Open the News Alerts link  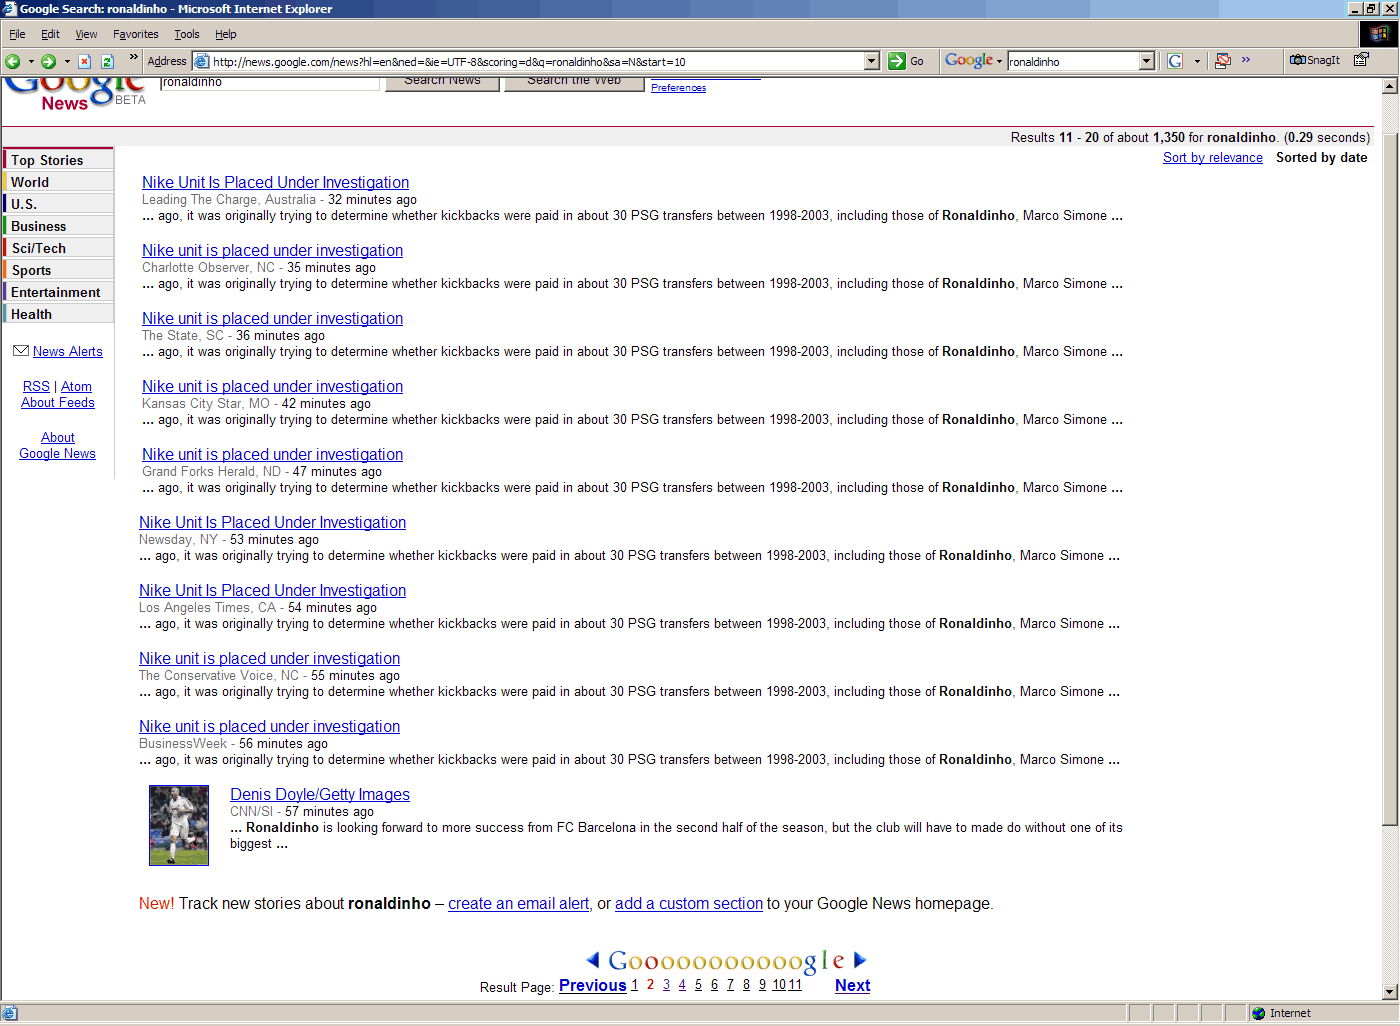[x=68, y=351]
